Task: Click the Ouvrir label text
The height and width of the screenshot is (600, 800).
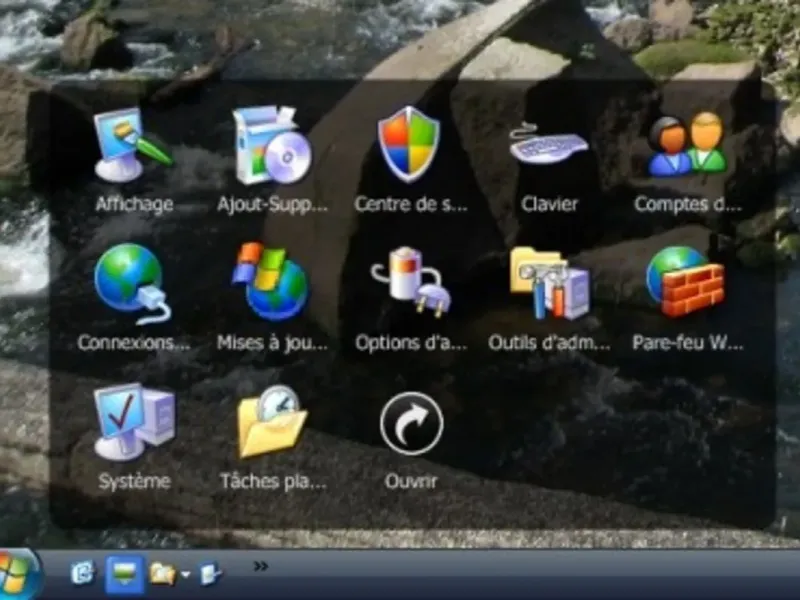Action: (x=411, y=481)
